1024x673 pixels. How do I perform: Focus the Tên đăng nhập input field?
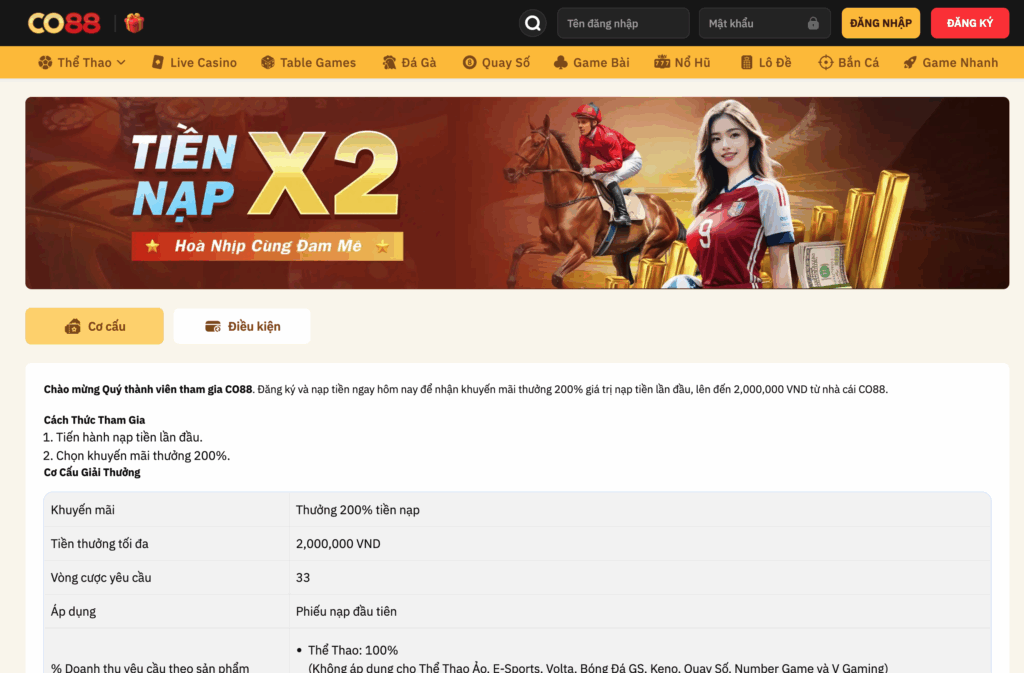point(622,23)
